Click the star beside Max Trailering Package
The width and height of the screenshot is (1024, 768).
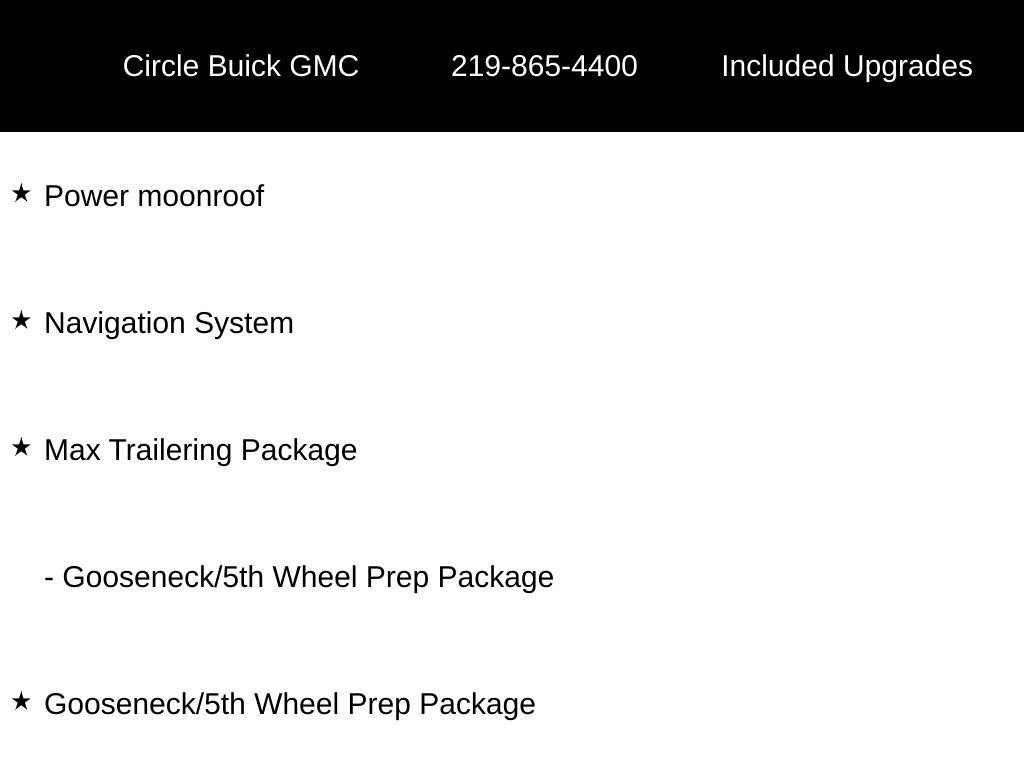click(21, 447)
